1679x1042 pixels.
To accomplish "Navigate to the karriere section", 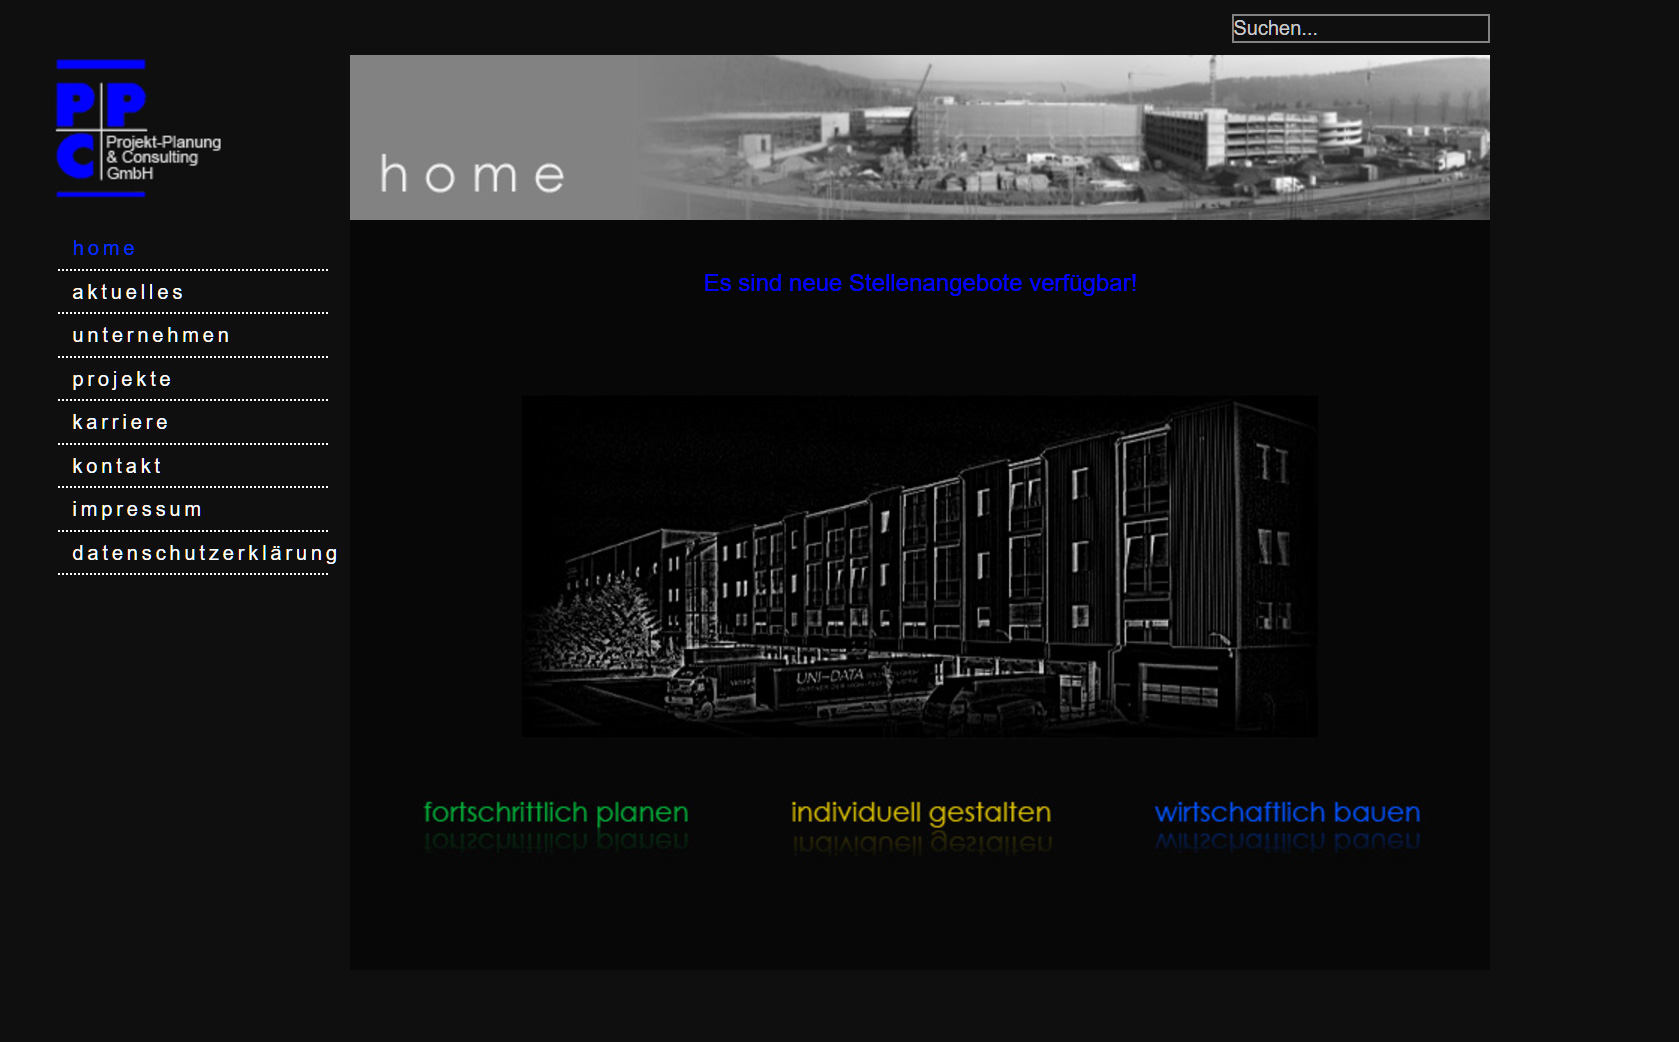I will [120, 422].
